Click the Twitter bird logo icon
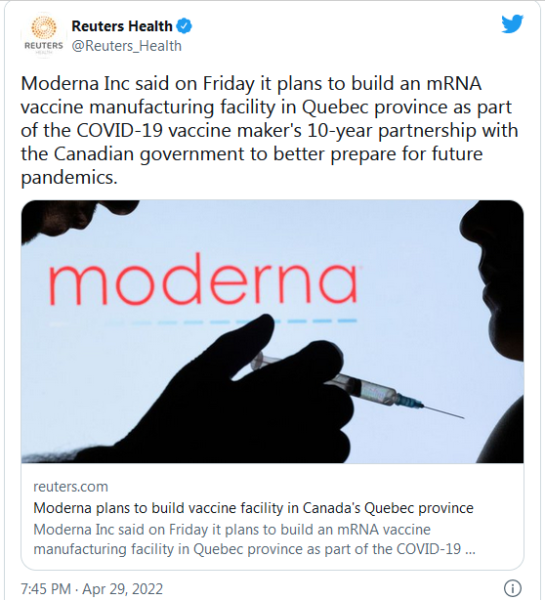 (512, 24)
